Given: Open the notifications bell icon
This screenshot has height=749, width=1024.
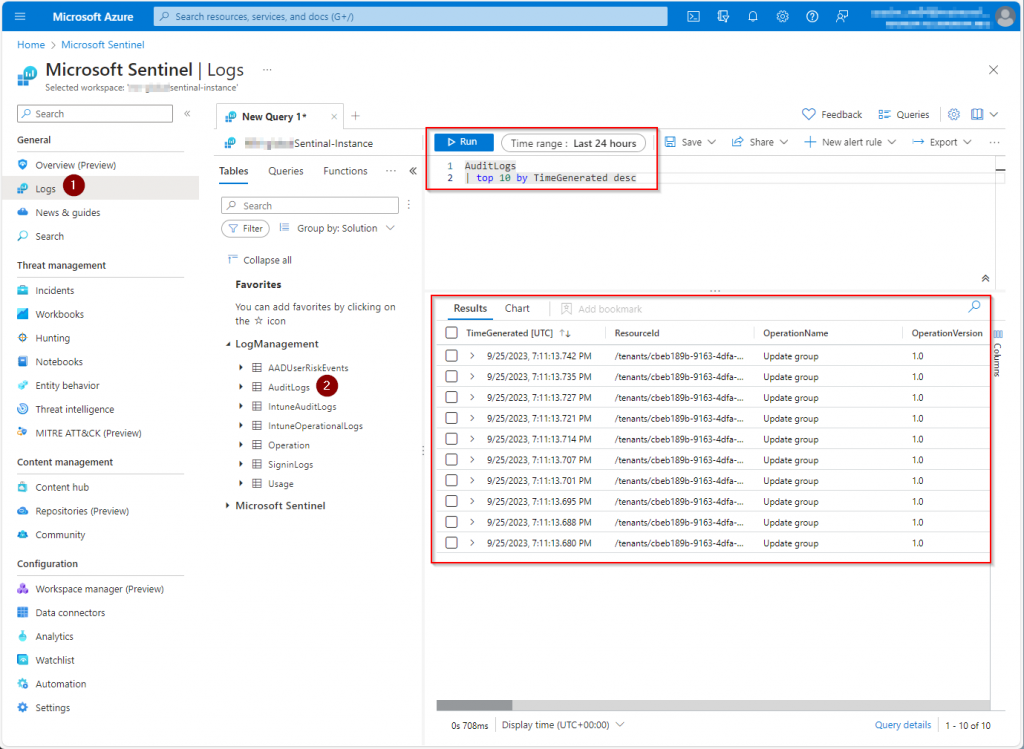Looking at the screenshot, I should click(x=753, y=17).
